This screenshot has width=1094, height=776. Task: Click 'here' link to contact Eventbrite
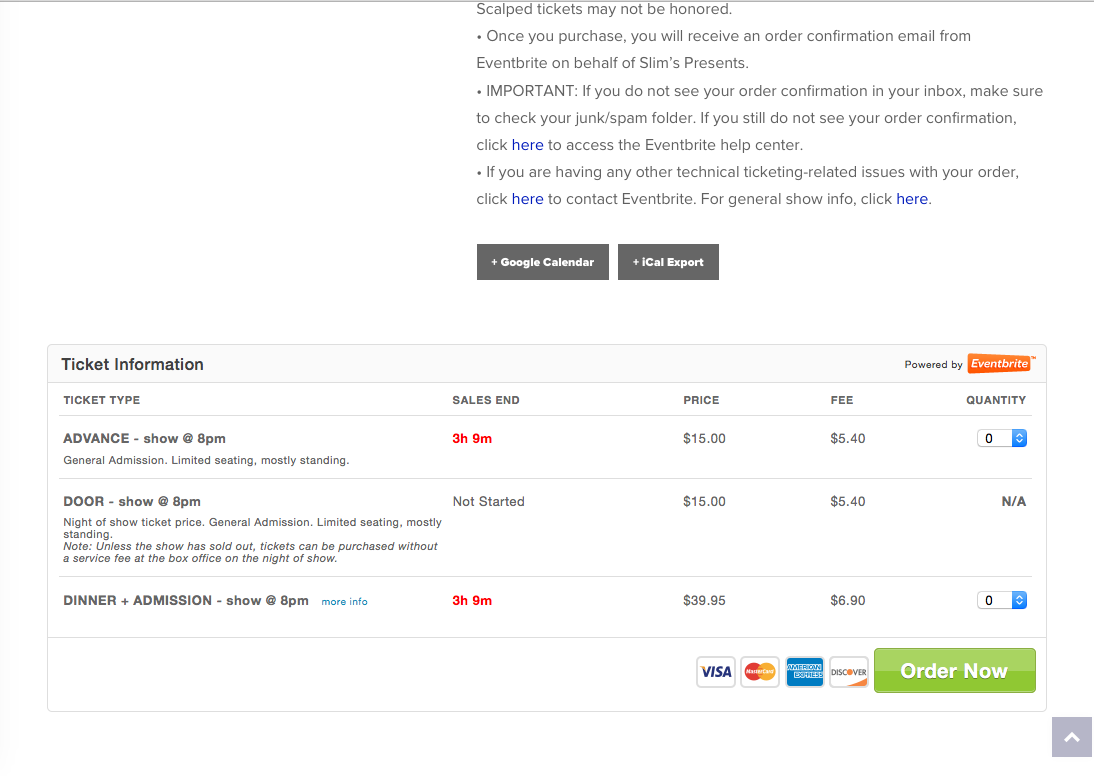[x=527, y=199]
